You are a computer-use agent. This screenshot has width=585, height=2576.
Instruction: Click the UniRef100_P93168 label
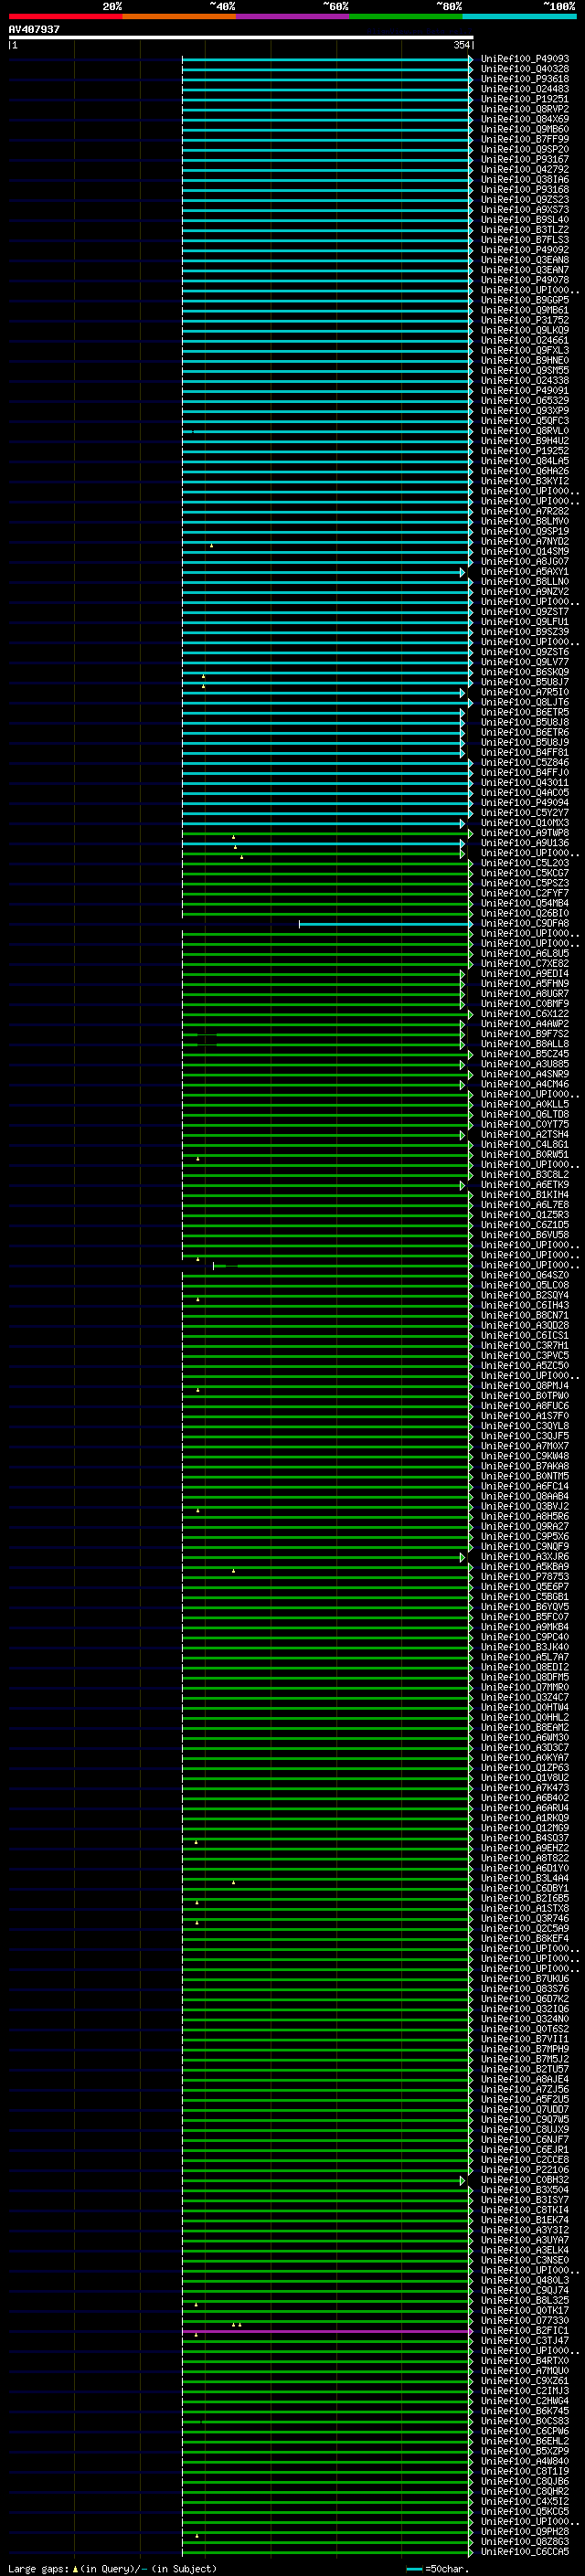525,190
